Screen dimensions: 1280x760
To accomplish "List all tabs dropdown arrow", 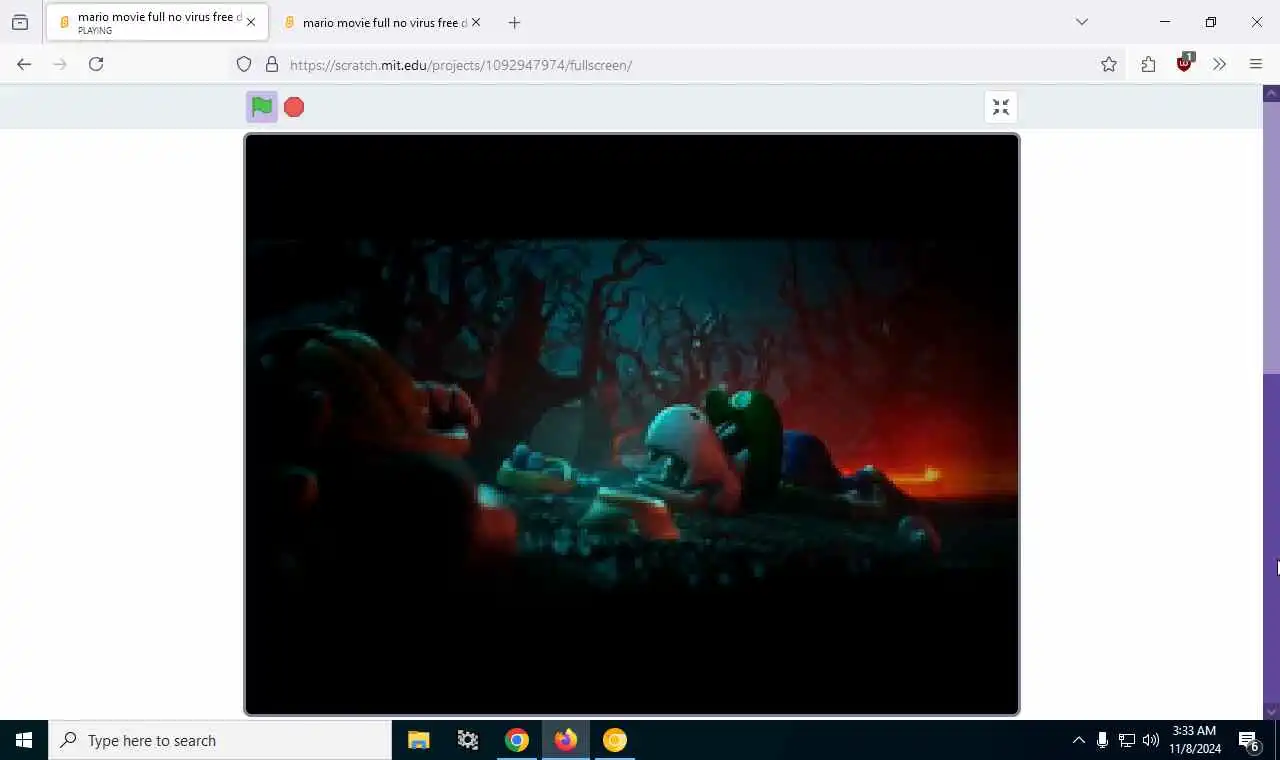I will [1081, 22].
